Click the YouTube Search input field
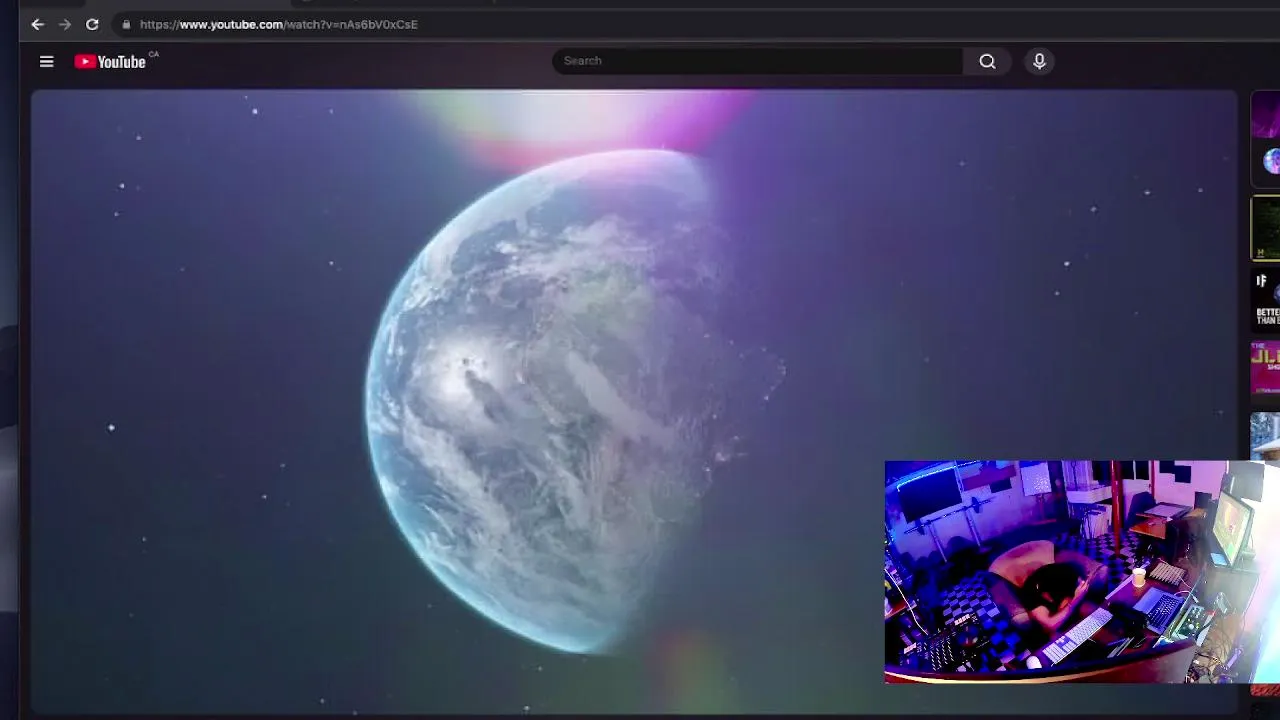The height and width of the screenshot is (720, 1280). (757, 61)
